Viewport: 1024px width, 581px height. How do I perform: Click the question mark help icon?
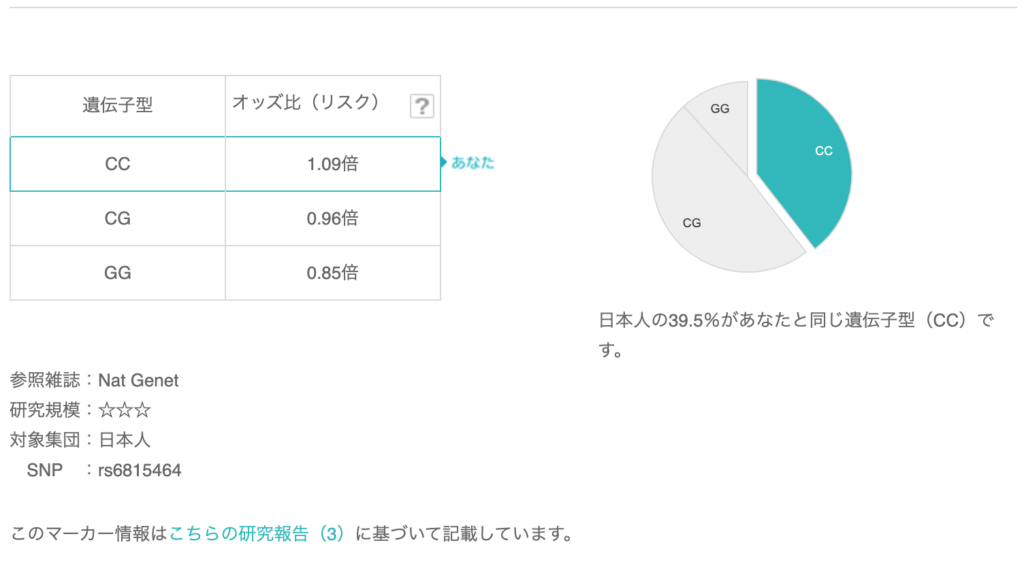pyautogui.click(x=422, y=106)
